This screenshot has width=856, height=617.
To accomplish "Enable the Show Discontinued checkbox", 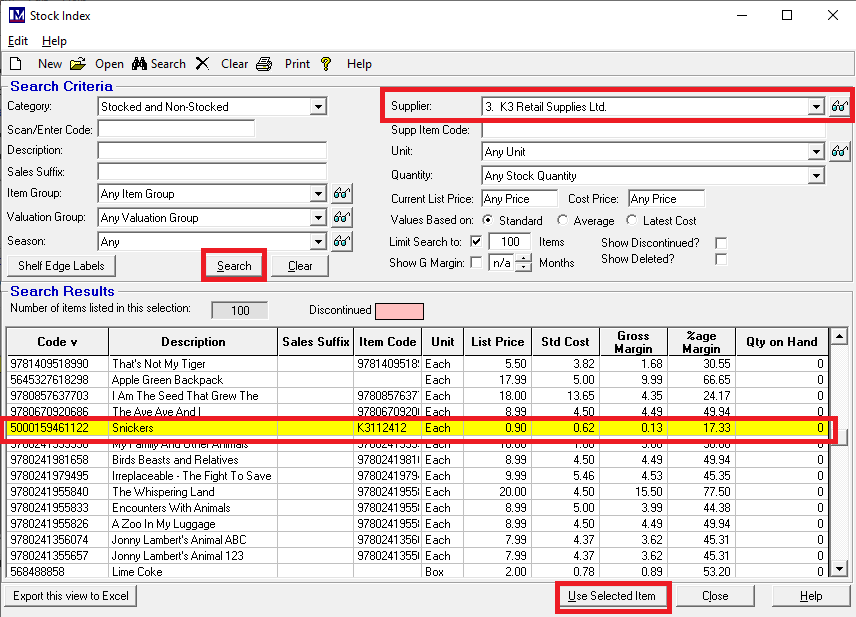I will pos(721,243).
